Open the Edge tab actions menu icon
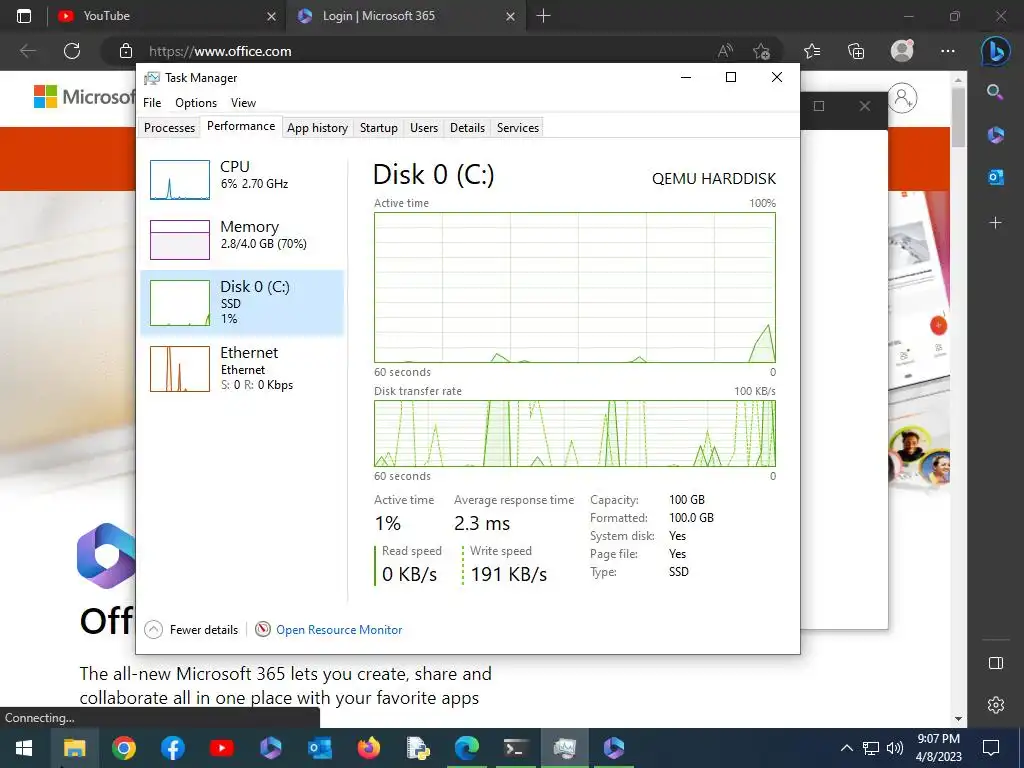Screen dimensions: 1024x768 (x=24, y=16)
